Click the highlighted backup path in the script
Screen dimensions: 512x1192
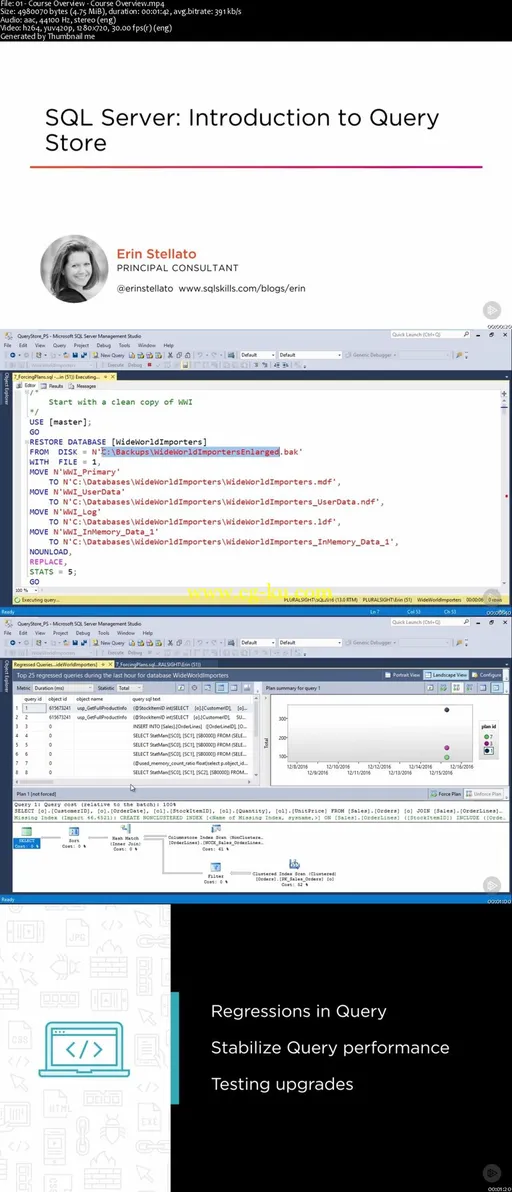191,452
